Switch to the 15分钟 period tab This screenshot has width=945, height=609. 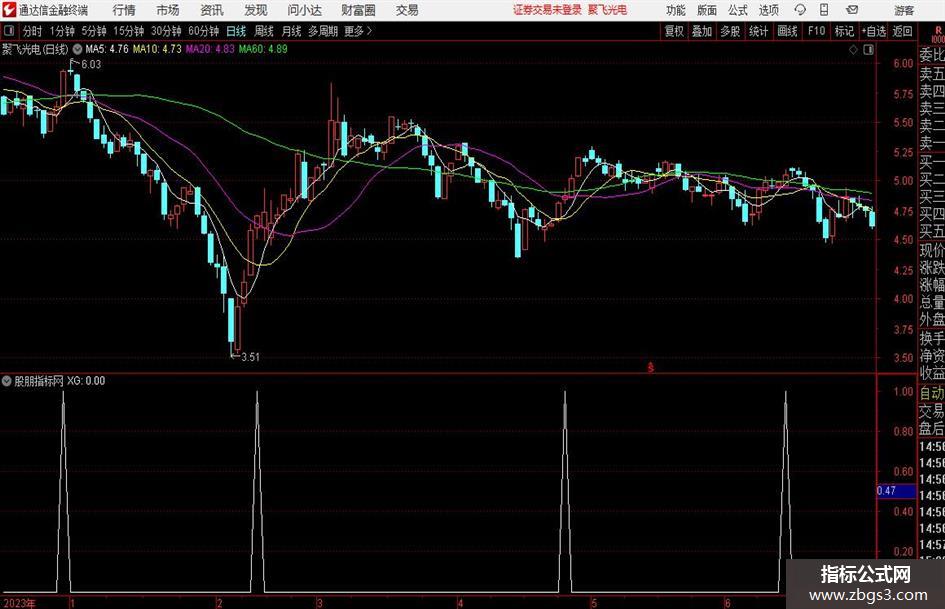pyautogui.click(x=128, y=31)
